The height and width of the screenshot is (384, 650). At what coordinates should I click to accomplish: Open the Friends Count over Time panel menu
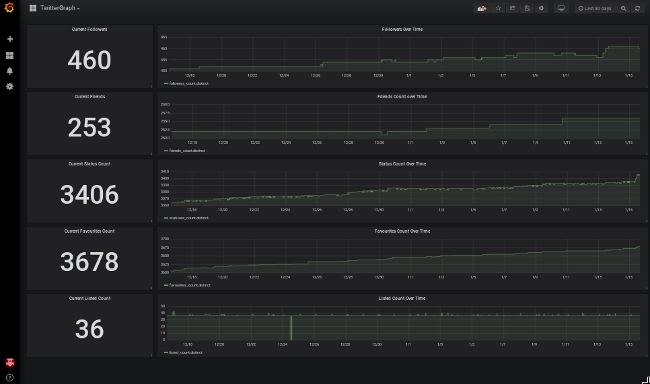[x=402, y=97]
